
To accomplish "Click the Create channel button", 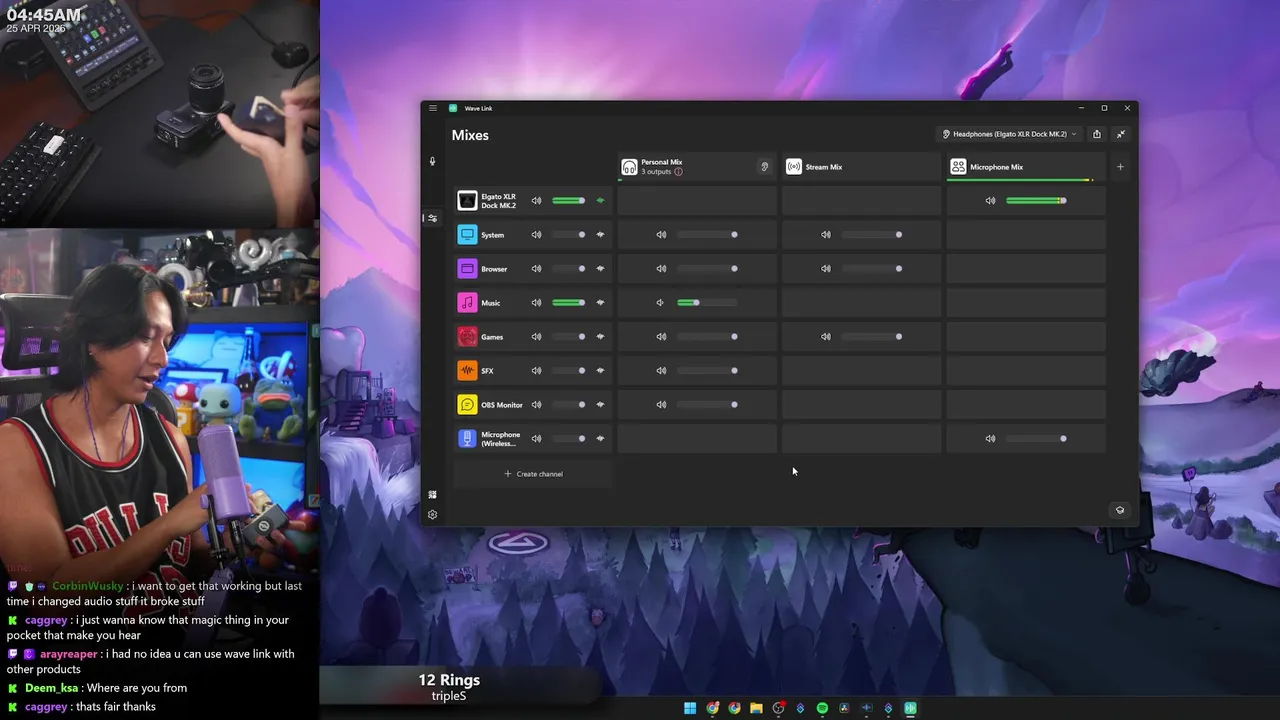I will 533,474.
